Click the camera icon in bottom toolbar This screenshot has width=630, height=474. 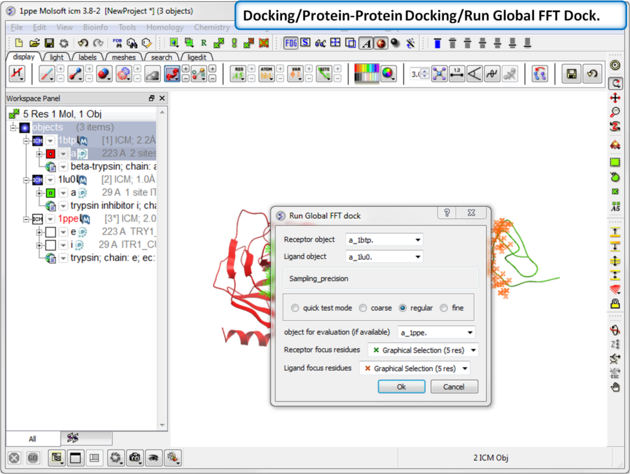click(x=135, y=458)
